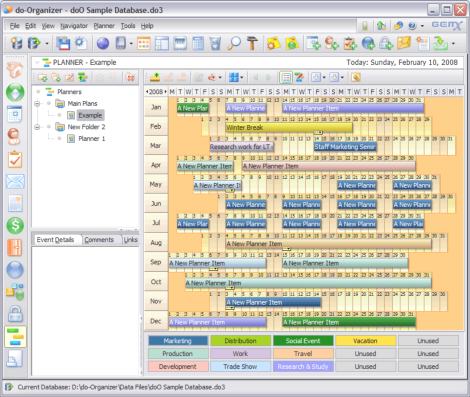Click green up-arrow icon near Help area
This screenshot has height=397, width=470.
tap(381, 26)
